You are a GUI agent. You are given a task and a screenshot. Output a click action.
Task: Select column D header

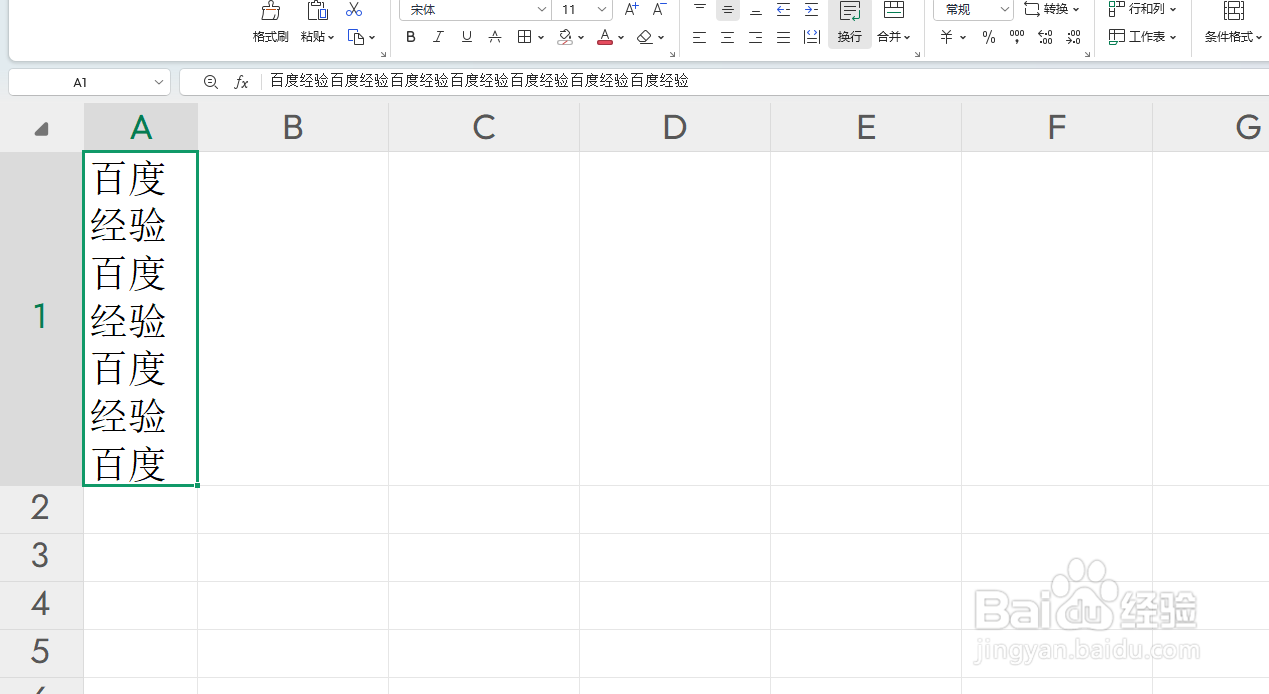pyautogui.click(x=675, y=127)
